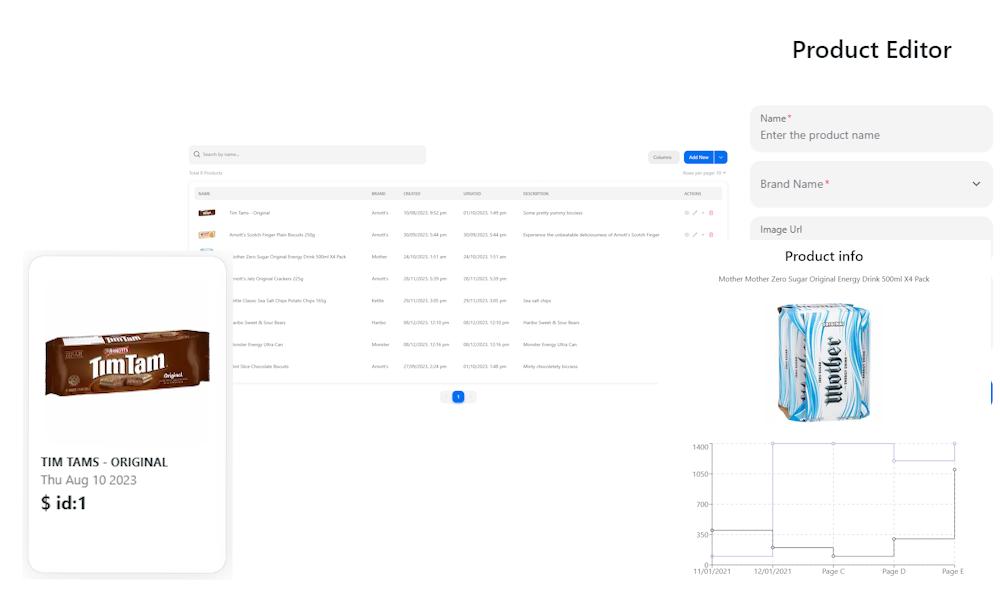Image resolution: width=1000 pixels, height=600 pixels.
Task: Select the 'Arnott's Scotch Finger Plain Biscuits 250g' cell
Action: (x=272, y=235)
